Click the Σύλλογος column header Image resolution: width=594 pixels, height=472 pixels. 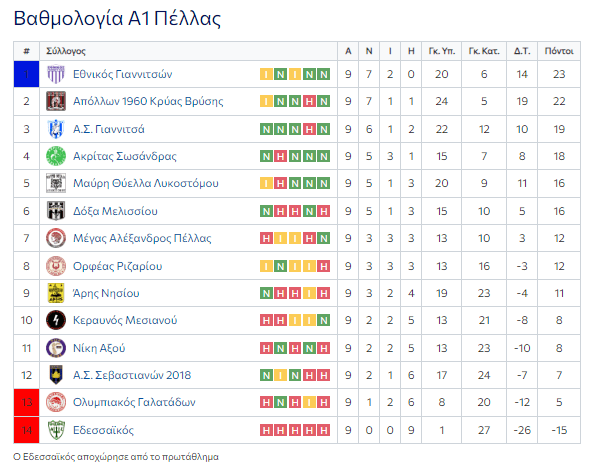[x=66, y=51]
